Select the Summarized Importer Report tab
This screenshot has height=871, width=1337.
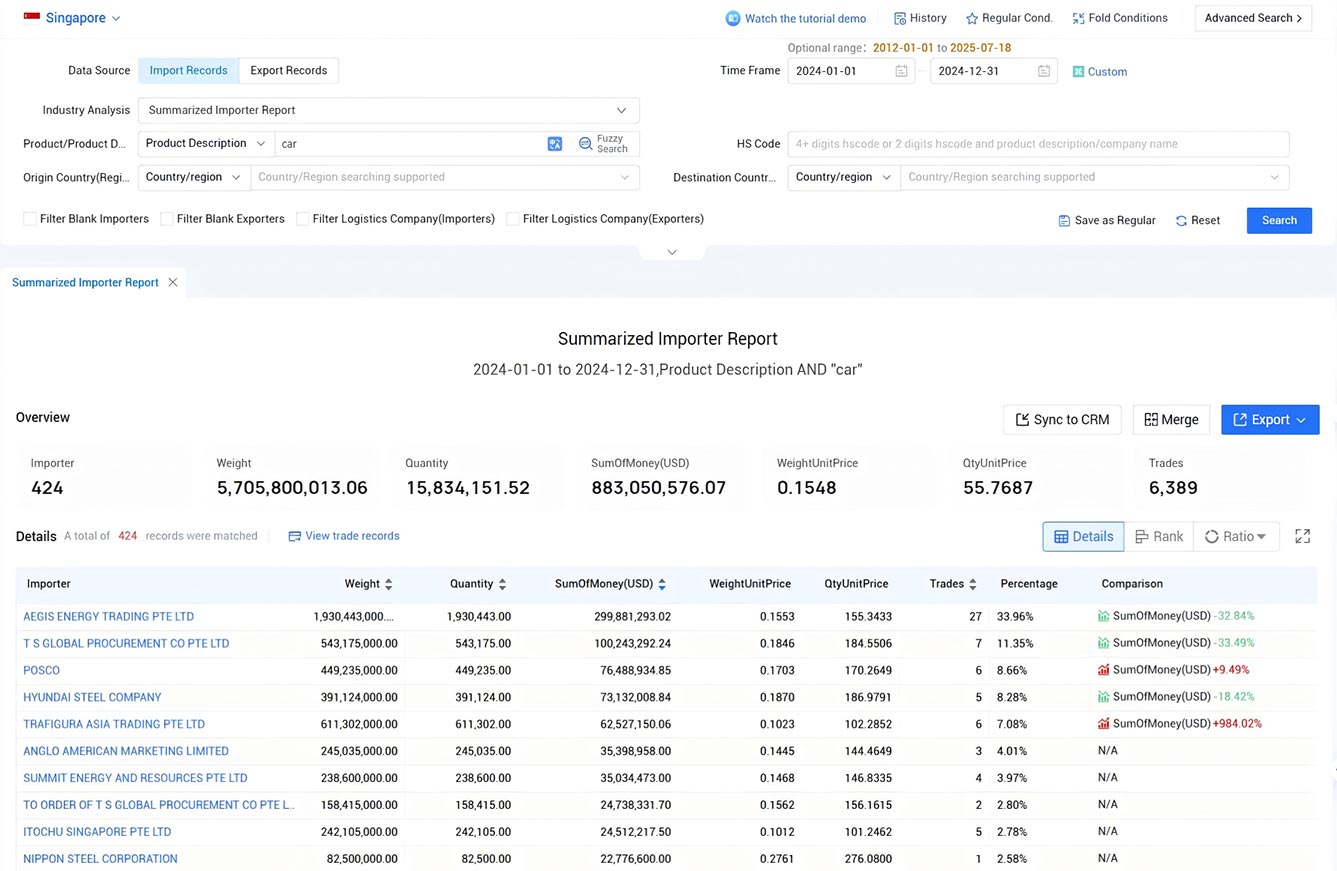85,283
